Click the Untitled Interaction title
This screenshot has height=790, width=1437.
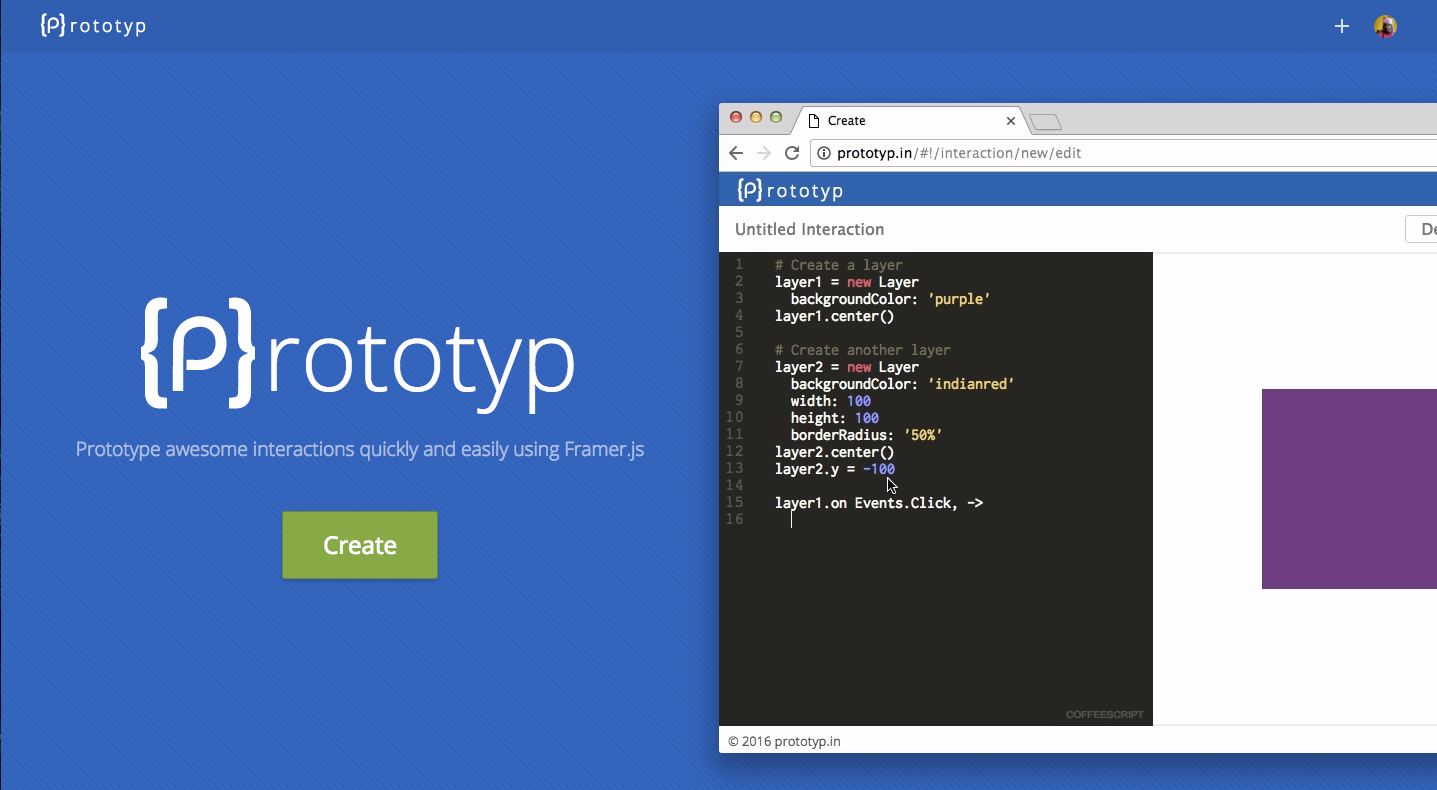(x=809, y=229)
